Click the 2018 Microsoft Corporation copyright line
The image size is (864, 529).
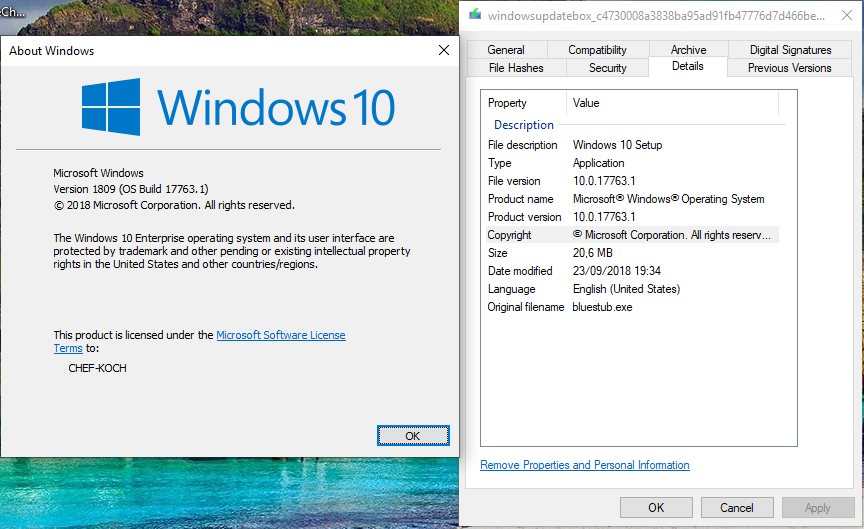tap(174, 205)
